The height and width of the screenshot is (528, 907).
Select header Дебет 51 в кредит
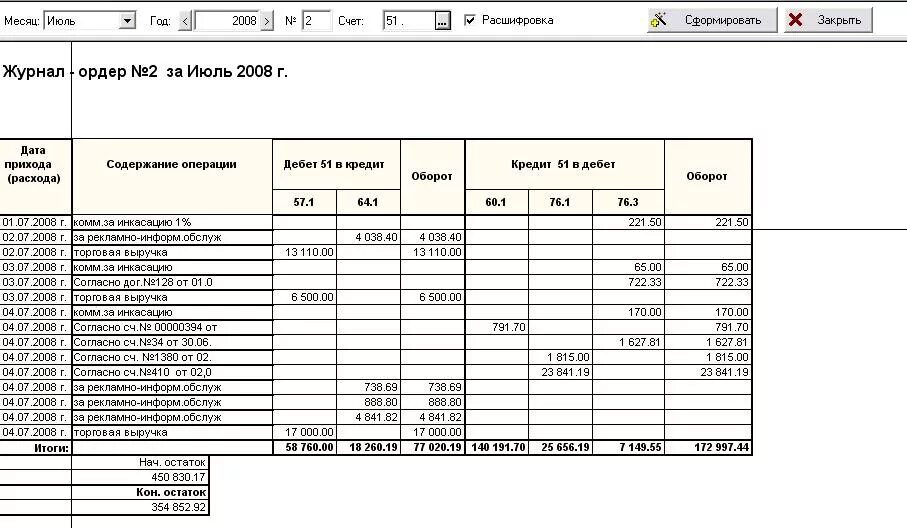pos(334,164)
